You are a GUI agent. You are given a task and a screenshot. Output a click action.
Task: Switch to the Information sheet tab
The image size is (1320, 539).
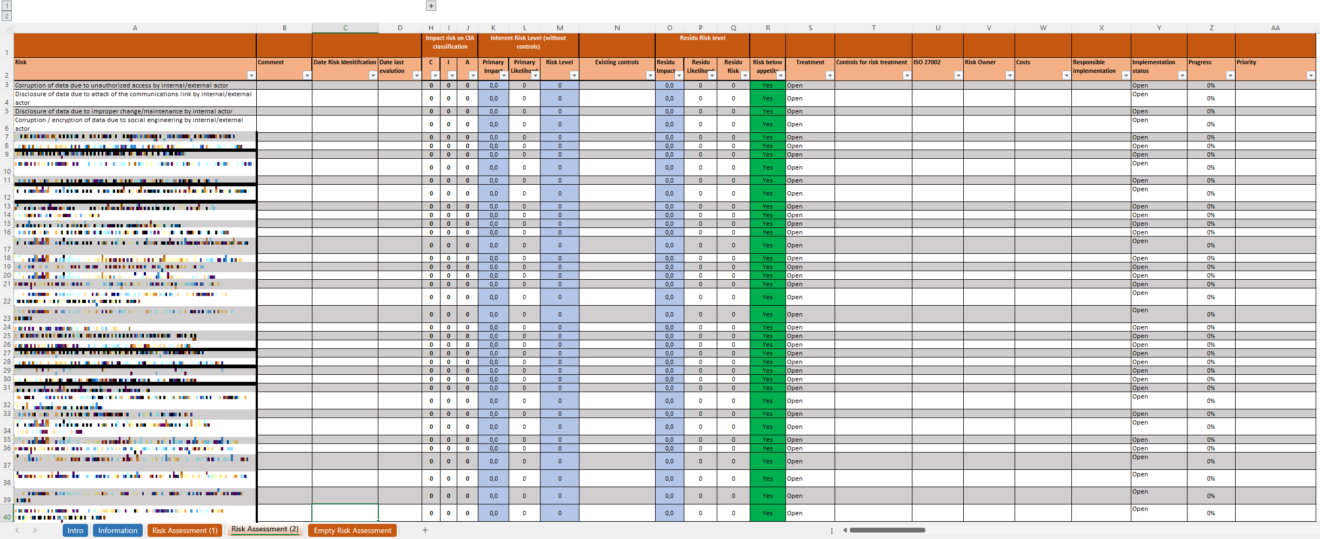[118, 530]
